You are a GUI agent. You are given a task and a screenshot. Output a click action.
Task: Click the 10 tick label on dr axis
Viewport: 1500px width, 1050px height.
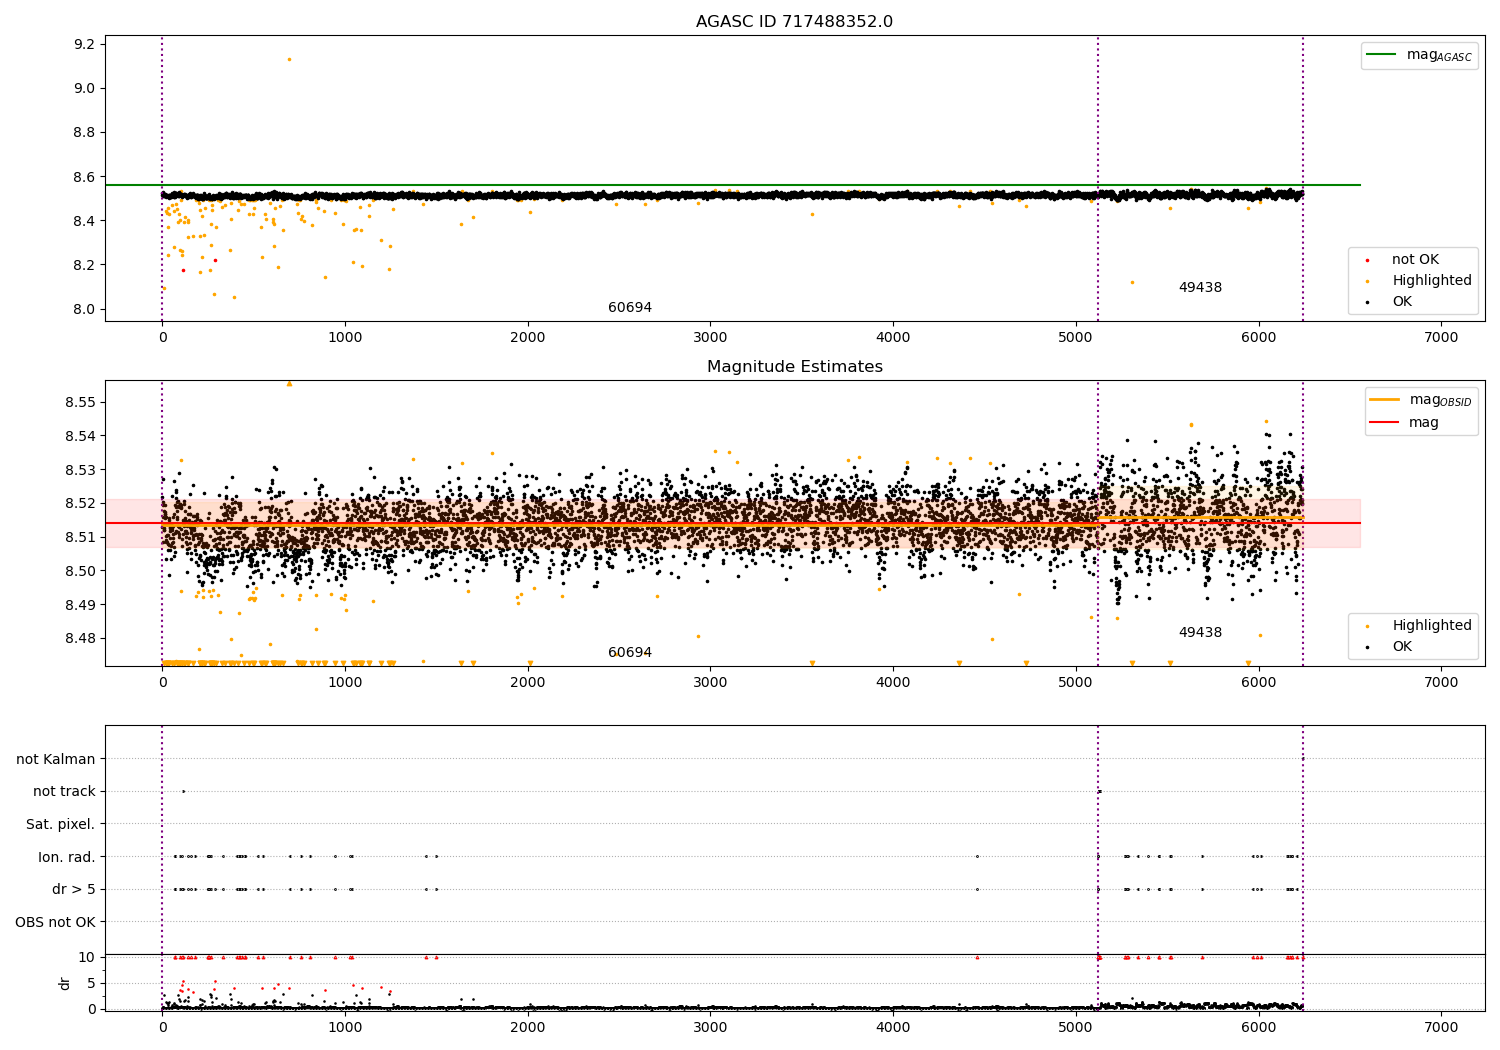click(x=87, y=957)
